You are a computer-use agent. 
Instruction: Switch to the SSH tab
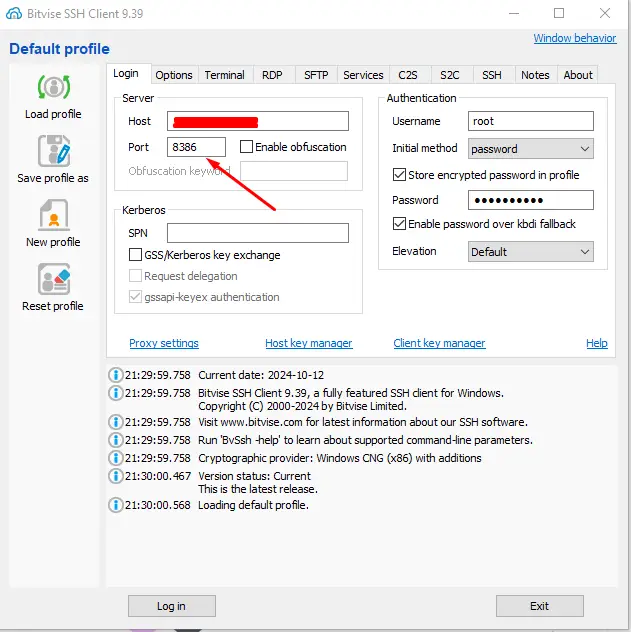coord(492,75)
